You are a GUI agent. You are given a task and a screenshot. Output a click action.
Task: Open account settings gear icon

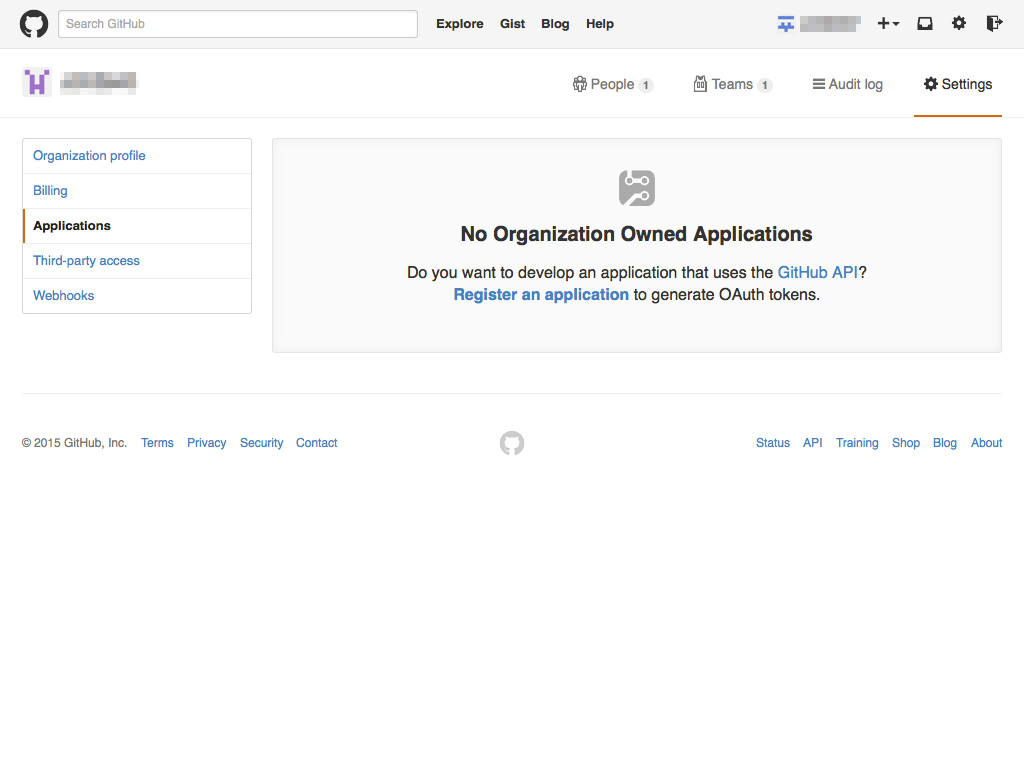(x=959, y=24)
